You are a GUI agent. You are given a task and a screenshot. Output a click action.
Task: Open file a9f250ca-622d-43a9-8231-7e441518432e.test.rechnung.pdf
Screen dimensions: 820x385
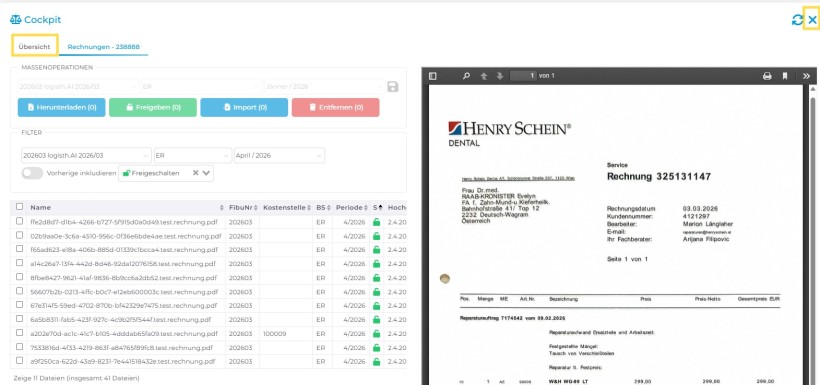tap(123, 361)
